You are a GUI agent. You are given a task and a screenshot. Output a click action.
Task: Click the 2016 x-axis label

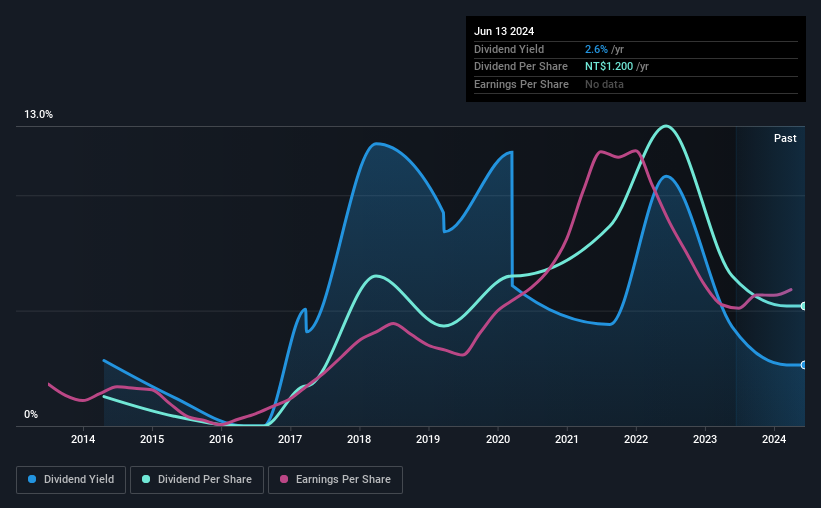221,439
